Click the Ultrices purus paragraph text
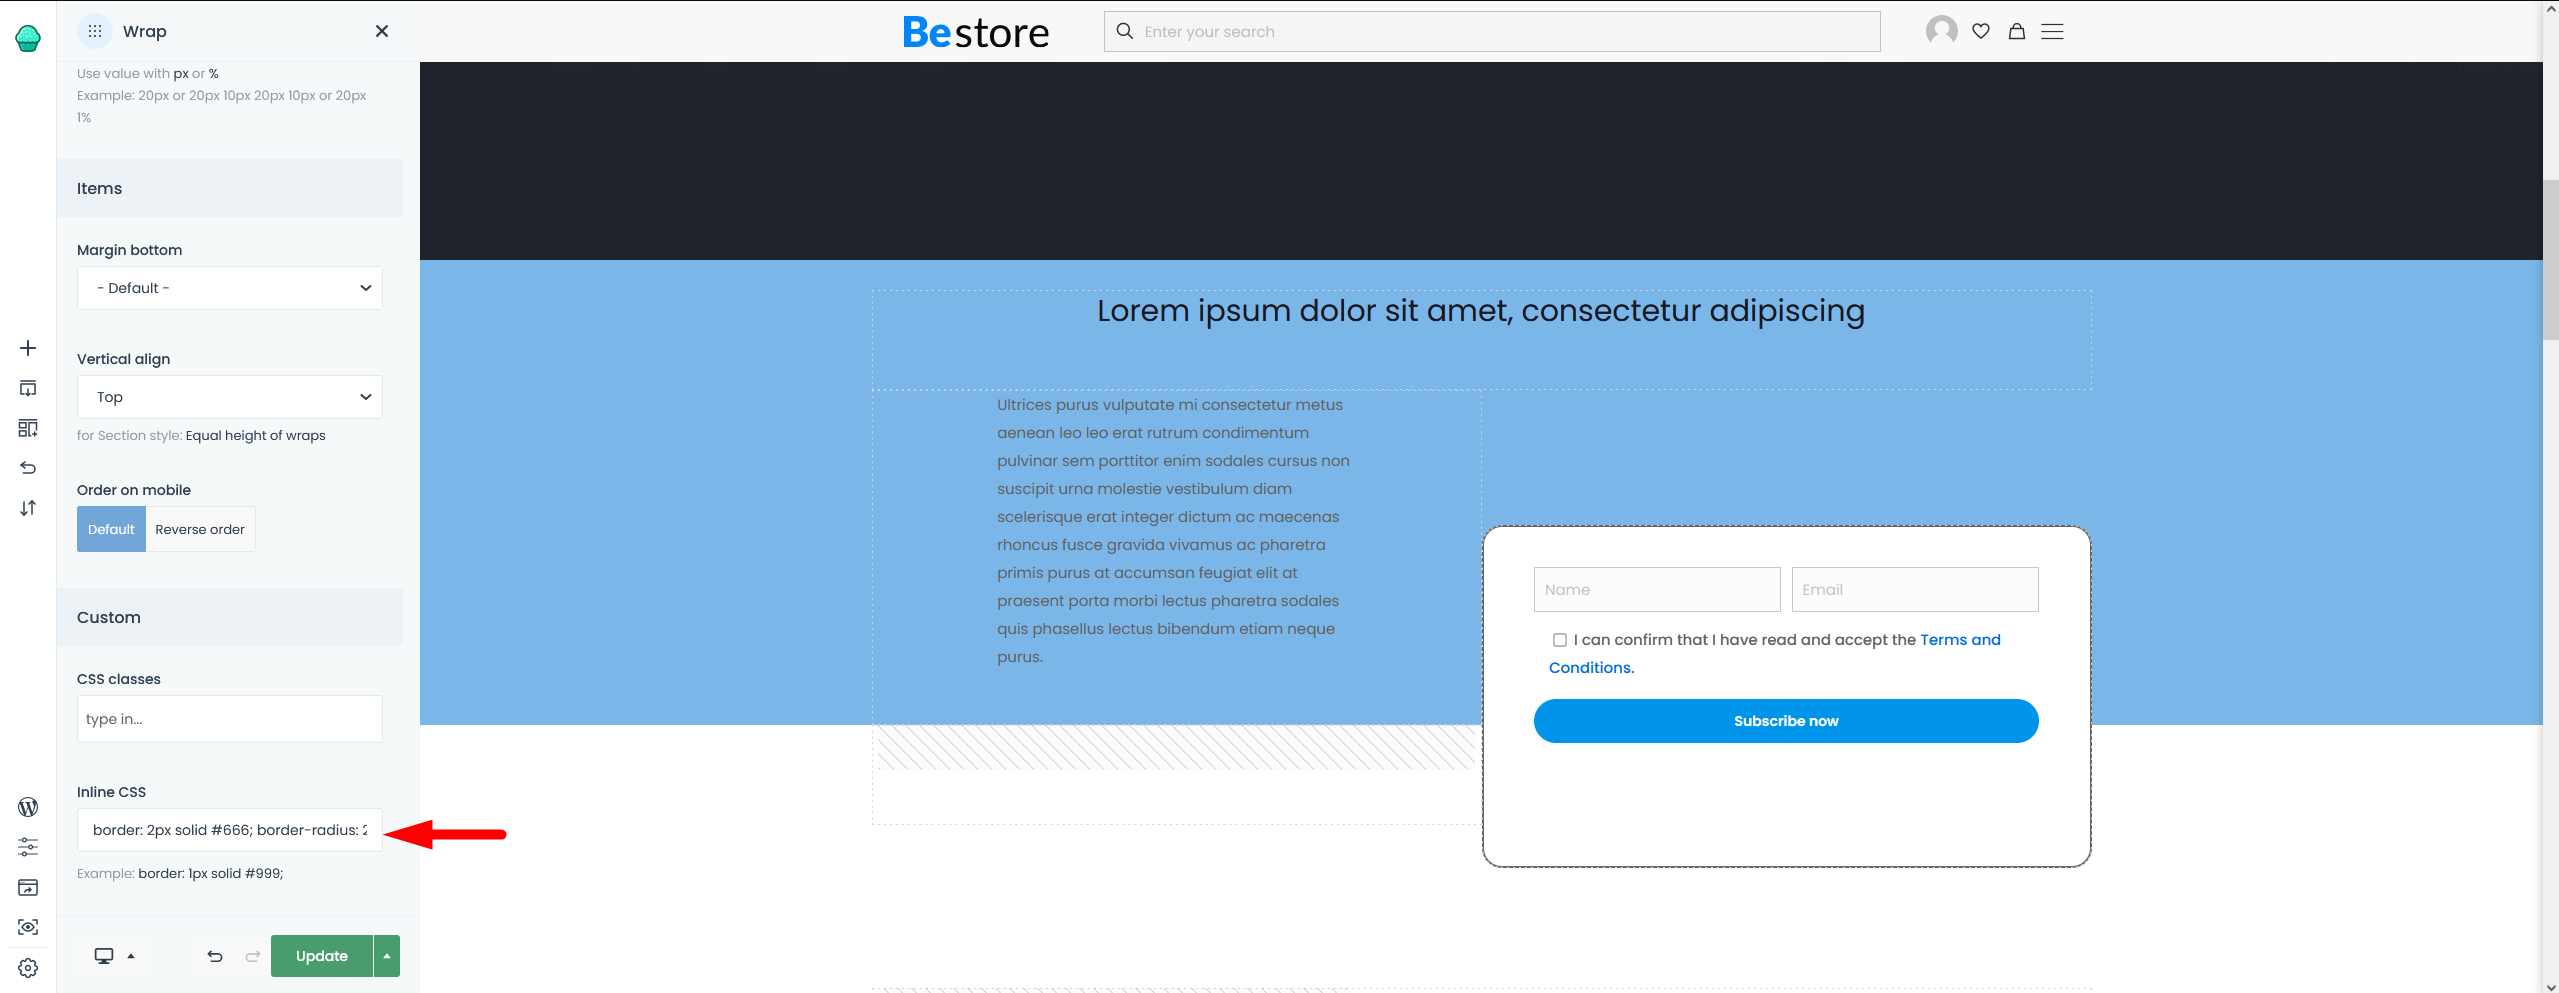Image resolution: width=2559 pixels, height=993 pixels. (1173, 531)
